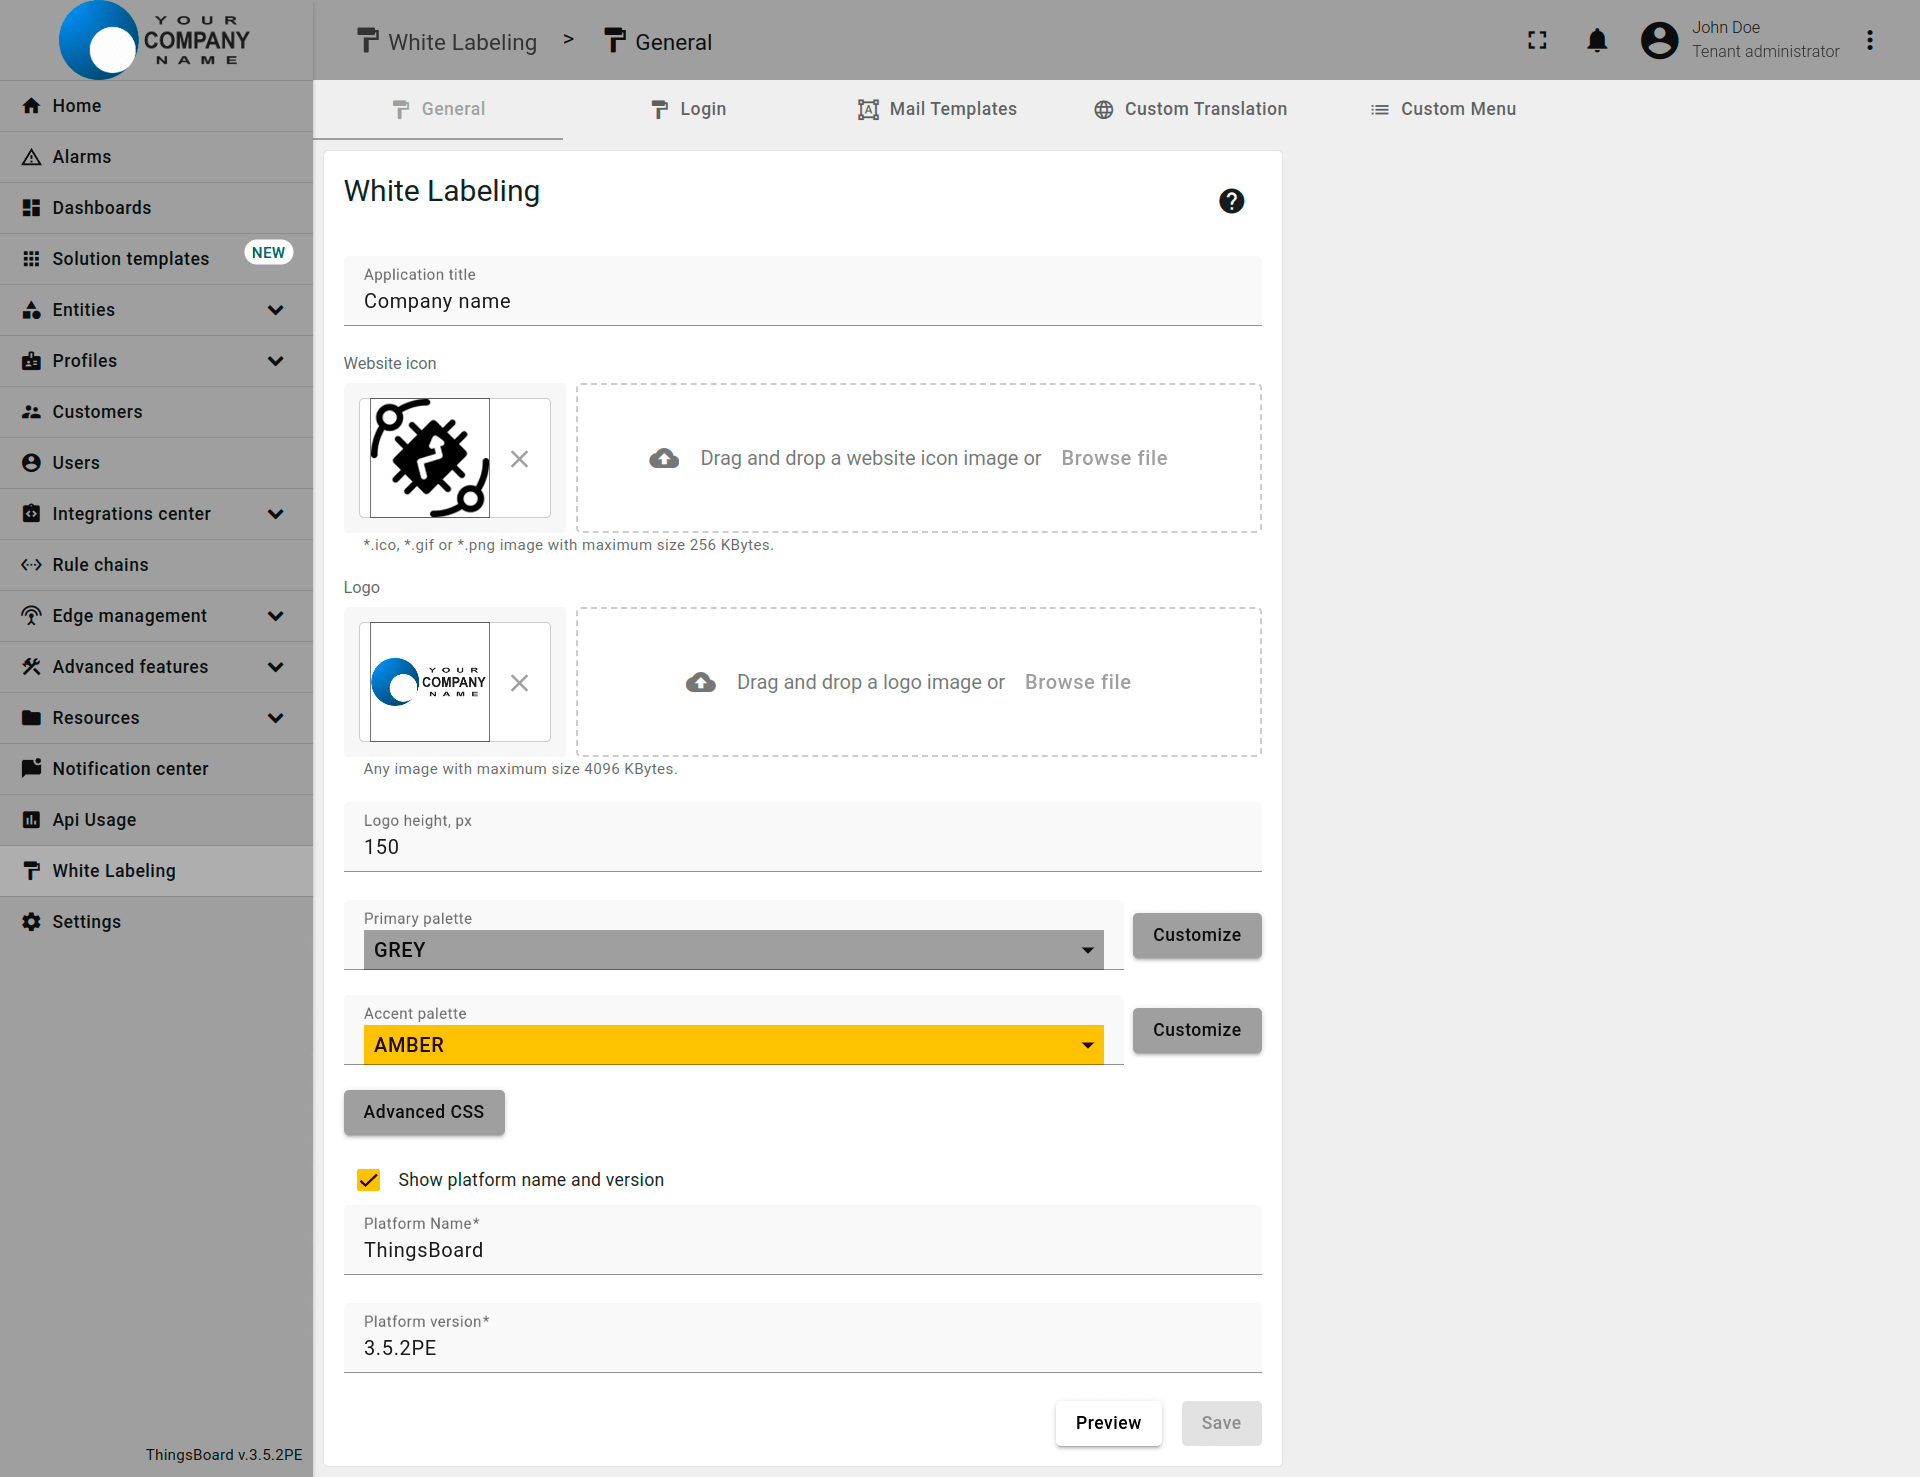
Task: Open the three-dot user menu
Action: coord(1869,40)
